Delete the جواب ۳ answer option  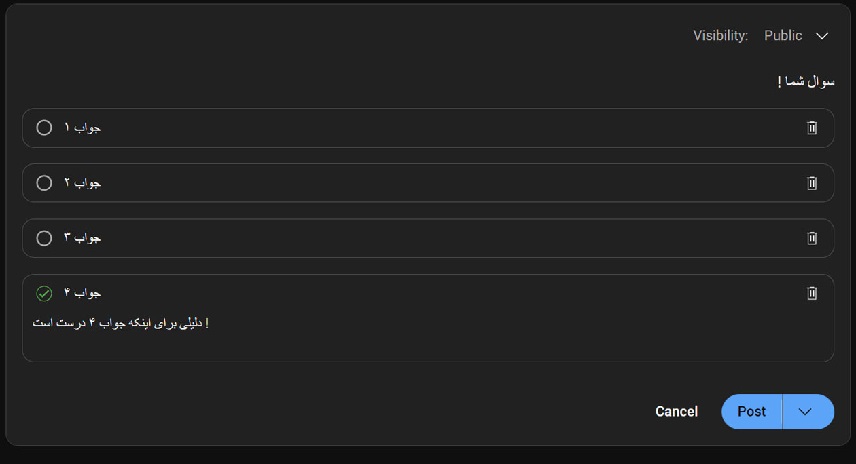[x=812, y=238]
